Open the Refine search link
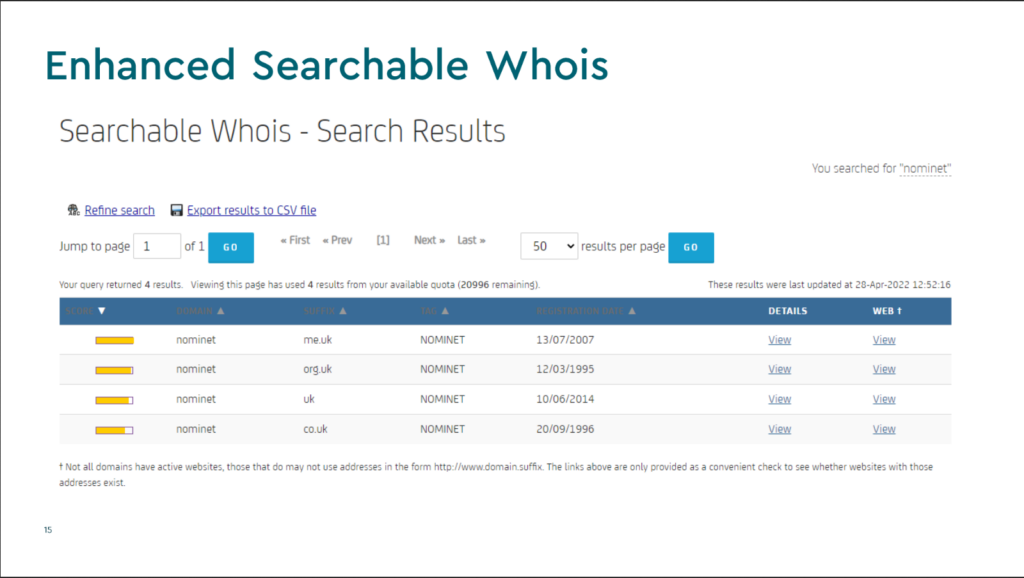The image size is (1024, 578). coord(119,210)
